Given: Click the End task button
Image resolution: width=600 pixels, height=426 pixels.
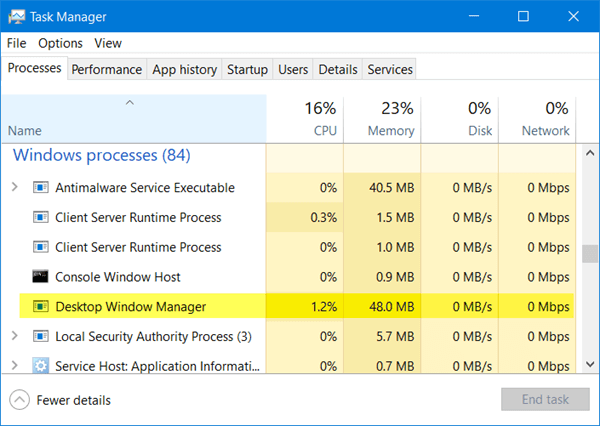Looking at the screenshot, I should click(543, 400).
